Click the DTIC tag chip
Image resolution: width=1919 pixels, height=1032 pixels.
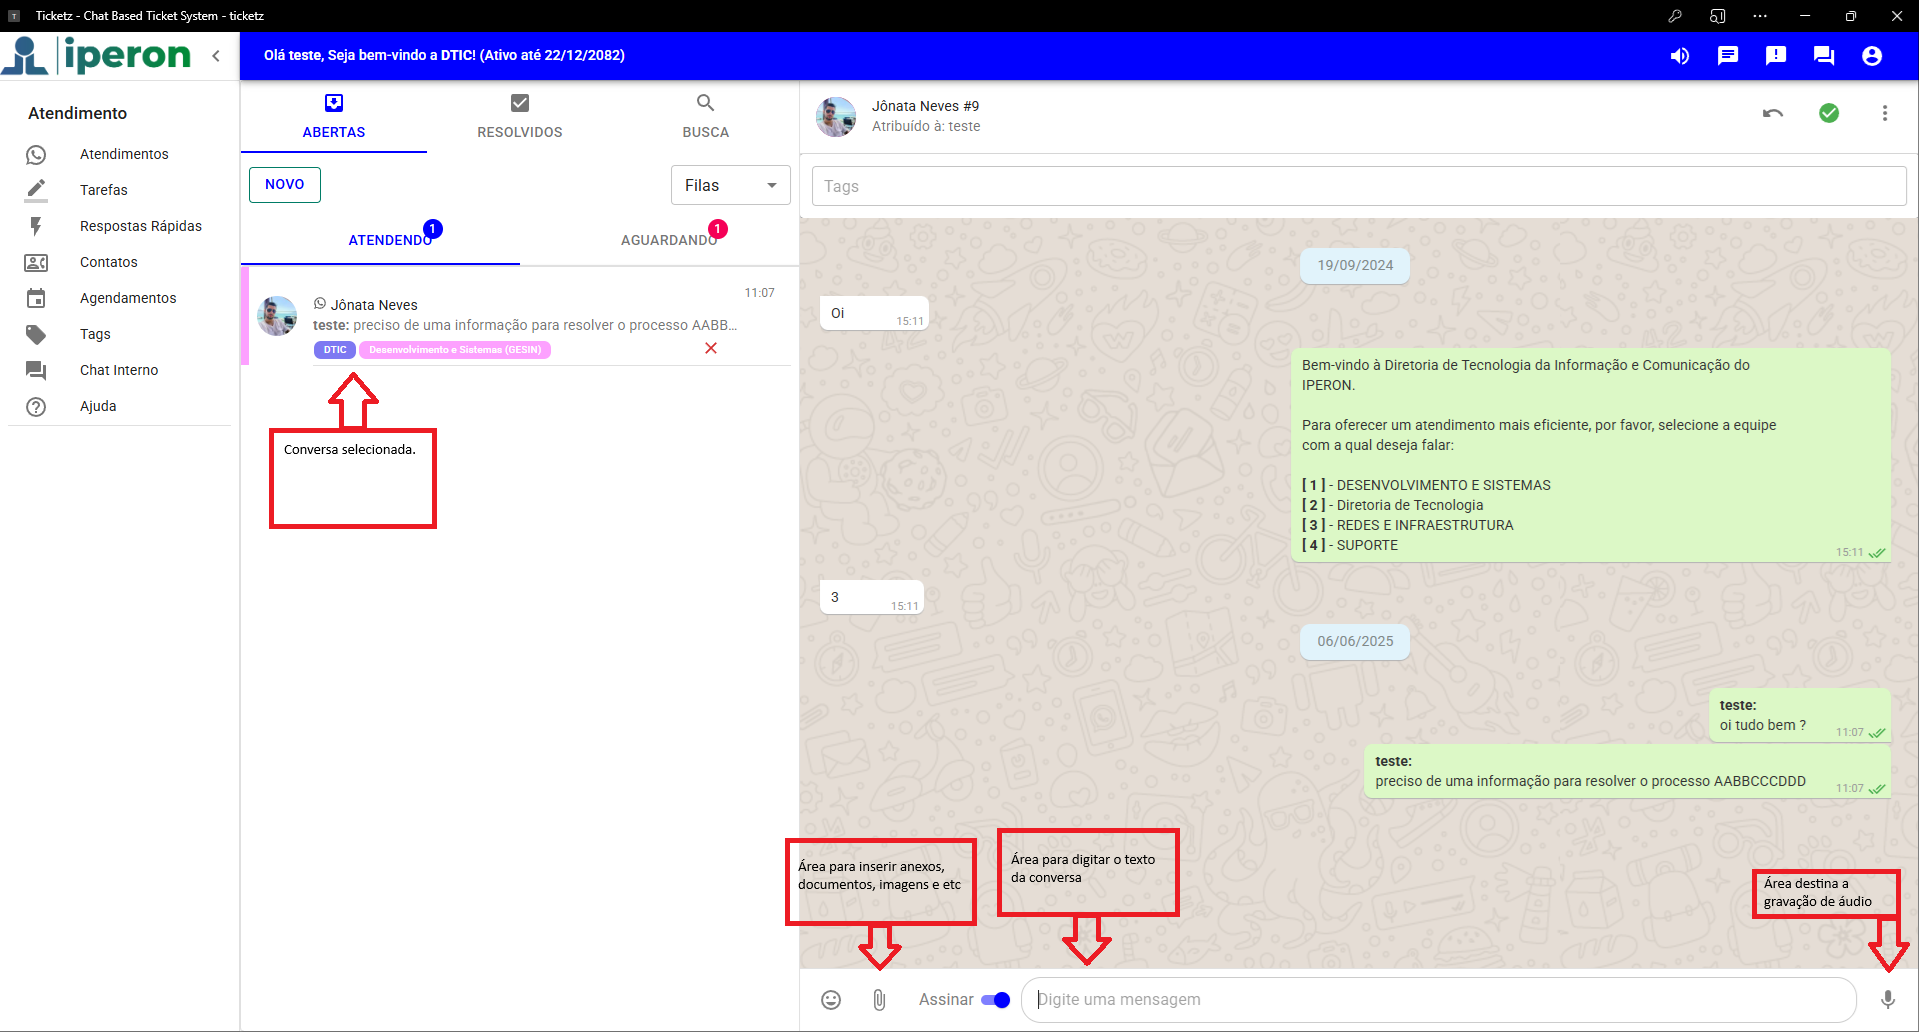coord(335,350)
